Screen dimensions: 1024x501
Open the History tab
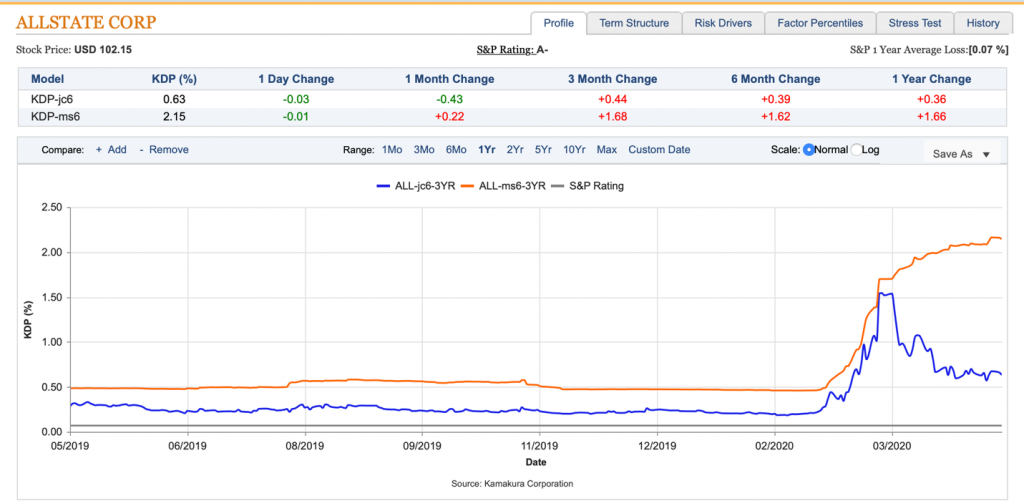point(983,23)
